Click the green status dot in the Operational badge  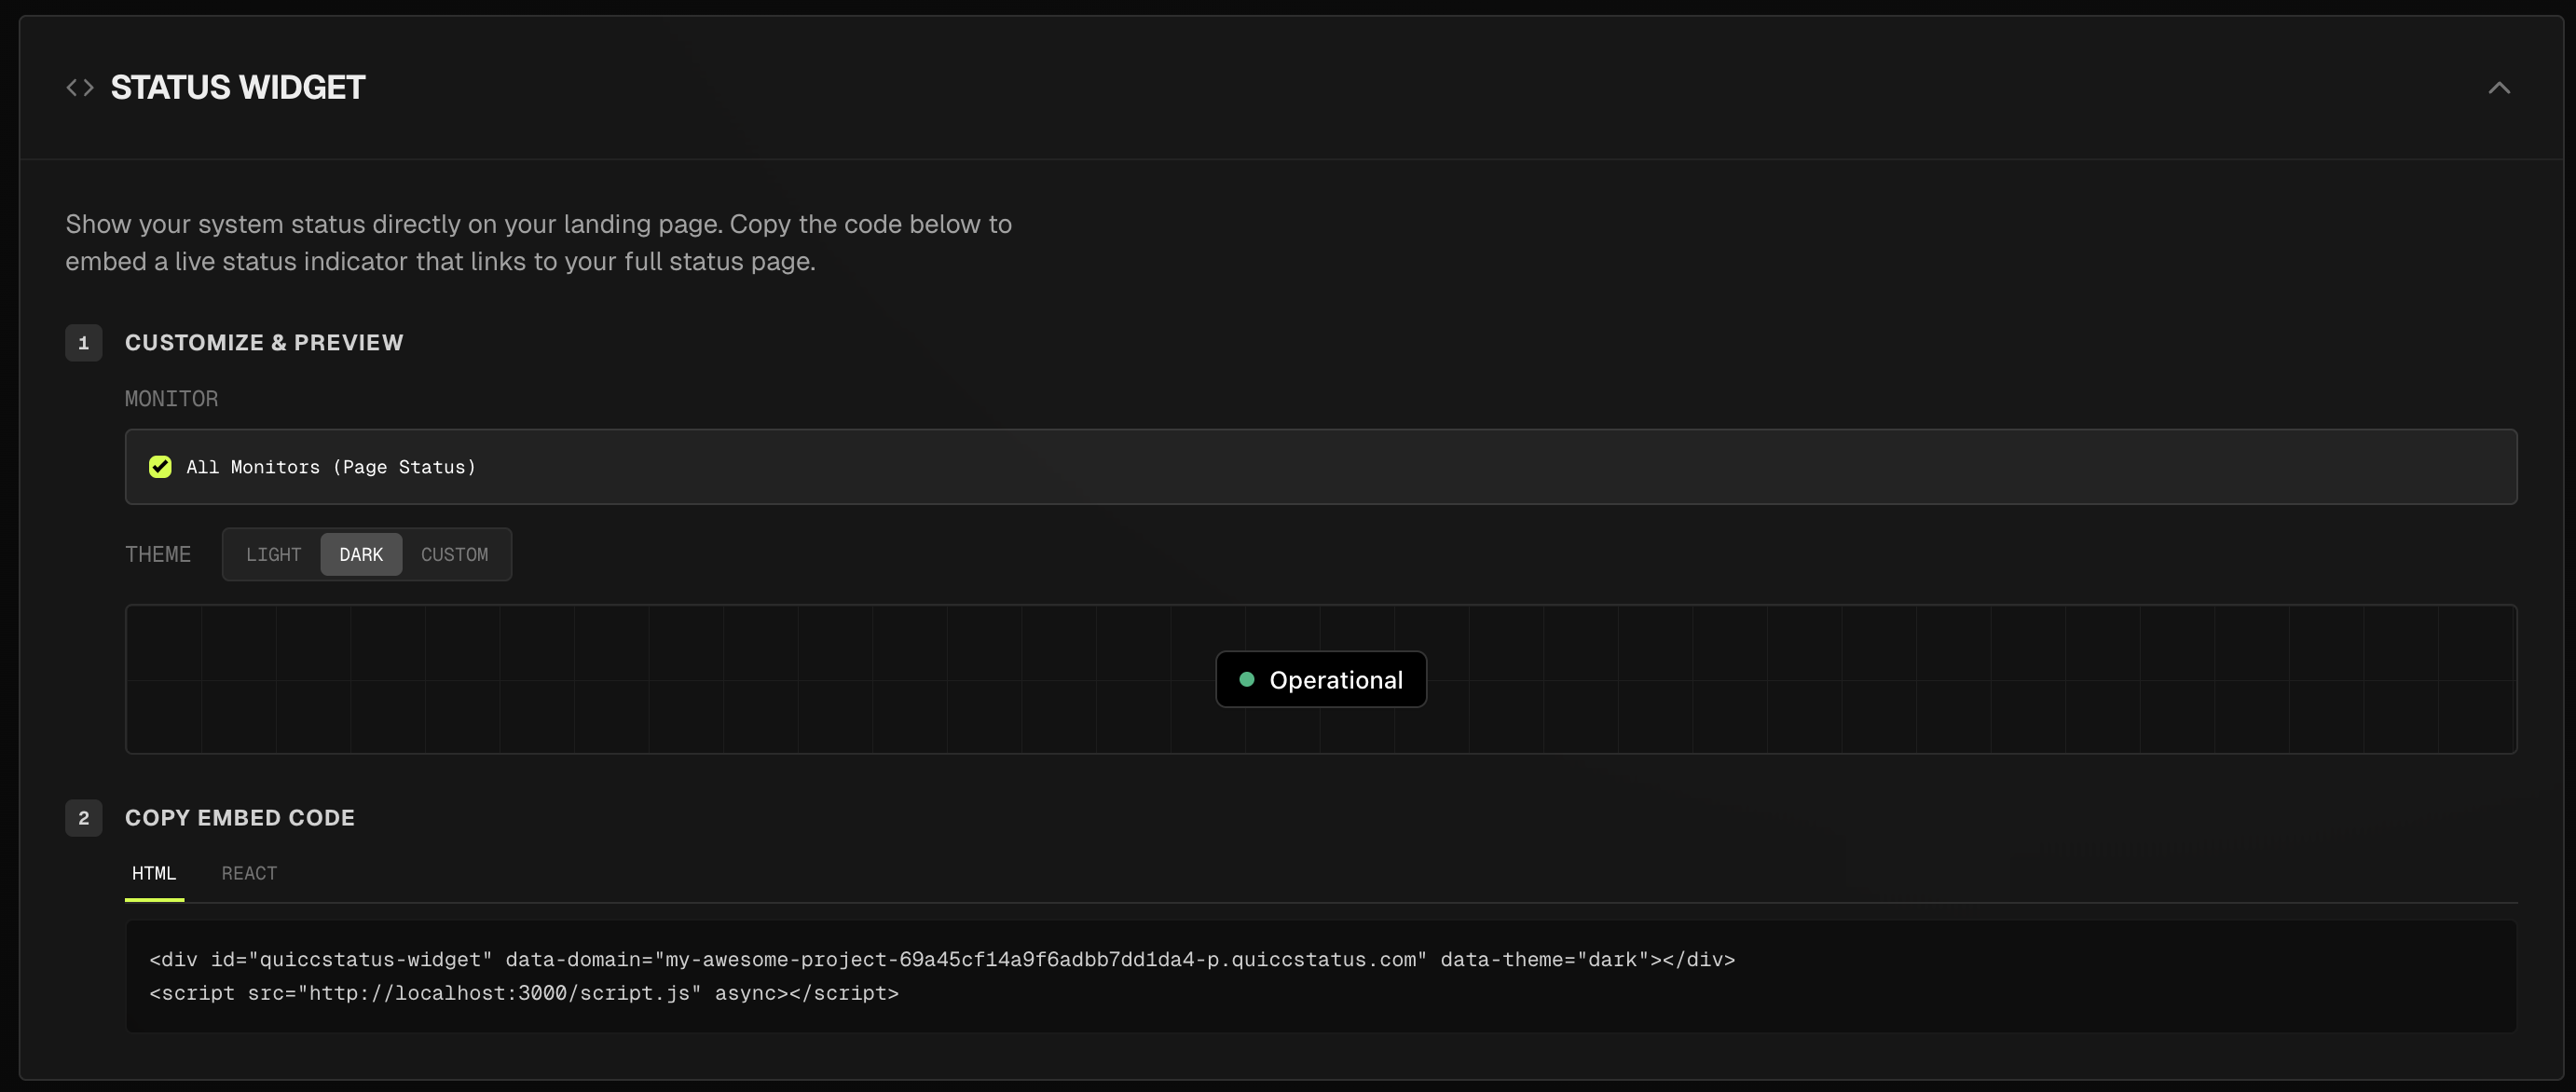[1246, 679]
